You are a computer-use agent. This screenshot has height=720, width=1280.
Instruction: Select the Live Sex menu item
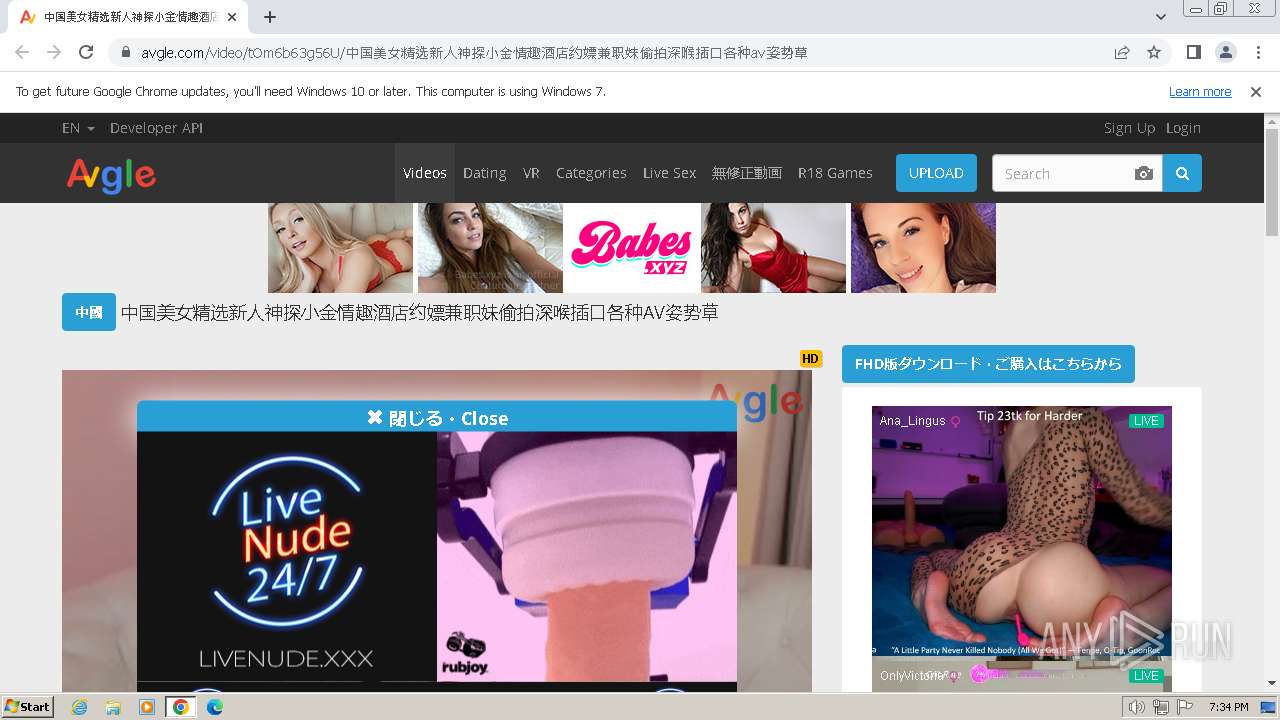pyautogui.click(x=669, y=173)
